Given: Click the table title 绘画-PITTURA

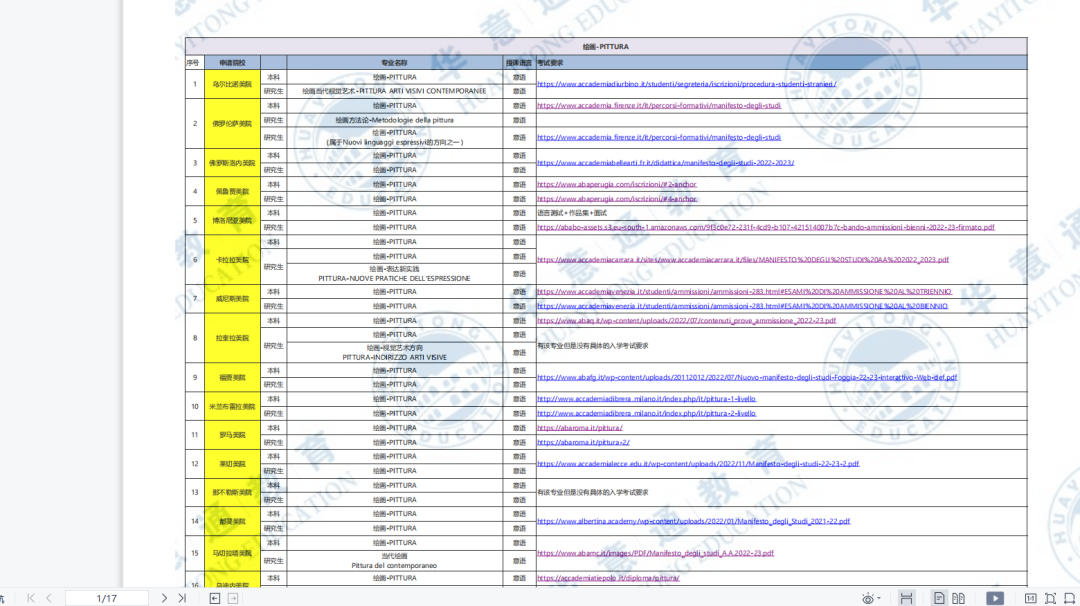Looking at the screenshot, I should tap(605, 47).
